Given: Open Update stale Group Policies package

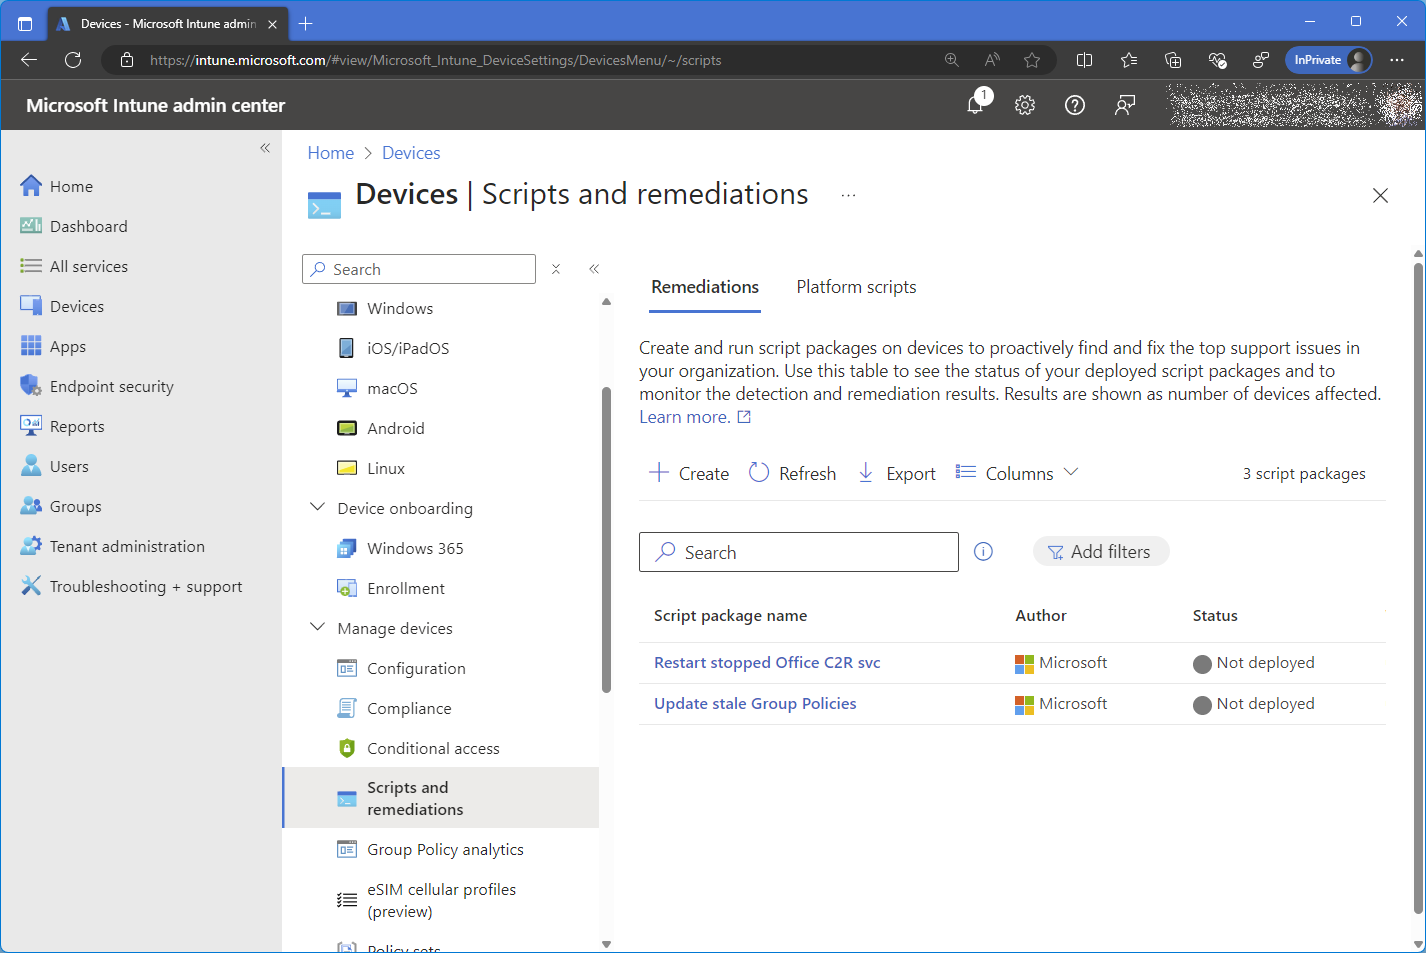Looking at the screenshot, I should pos(755,704).
